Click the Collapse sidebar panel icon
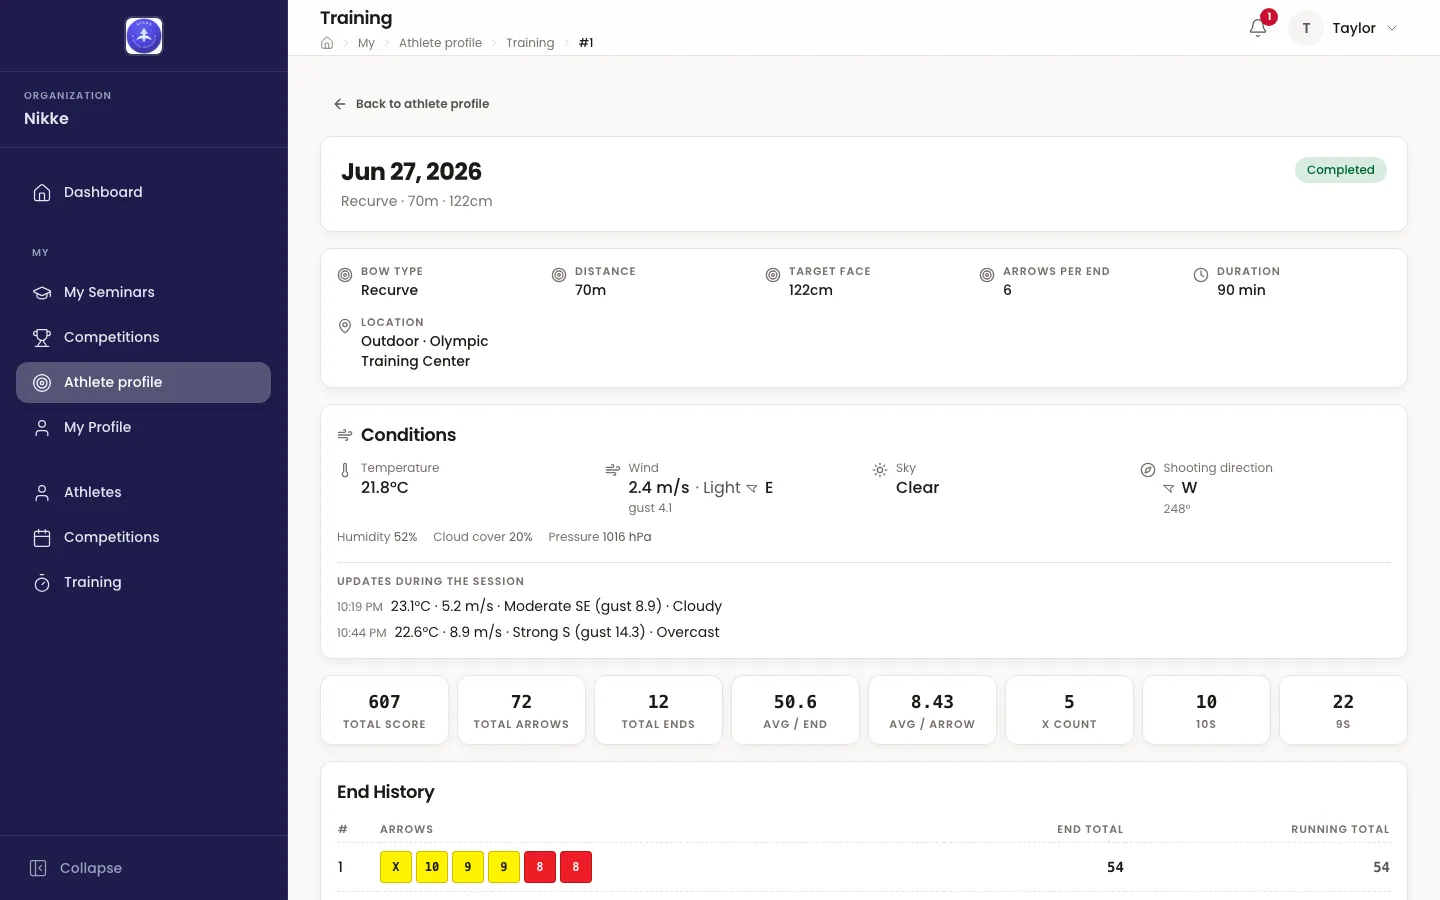The image size is (1440, 900). tap(38, 868)
